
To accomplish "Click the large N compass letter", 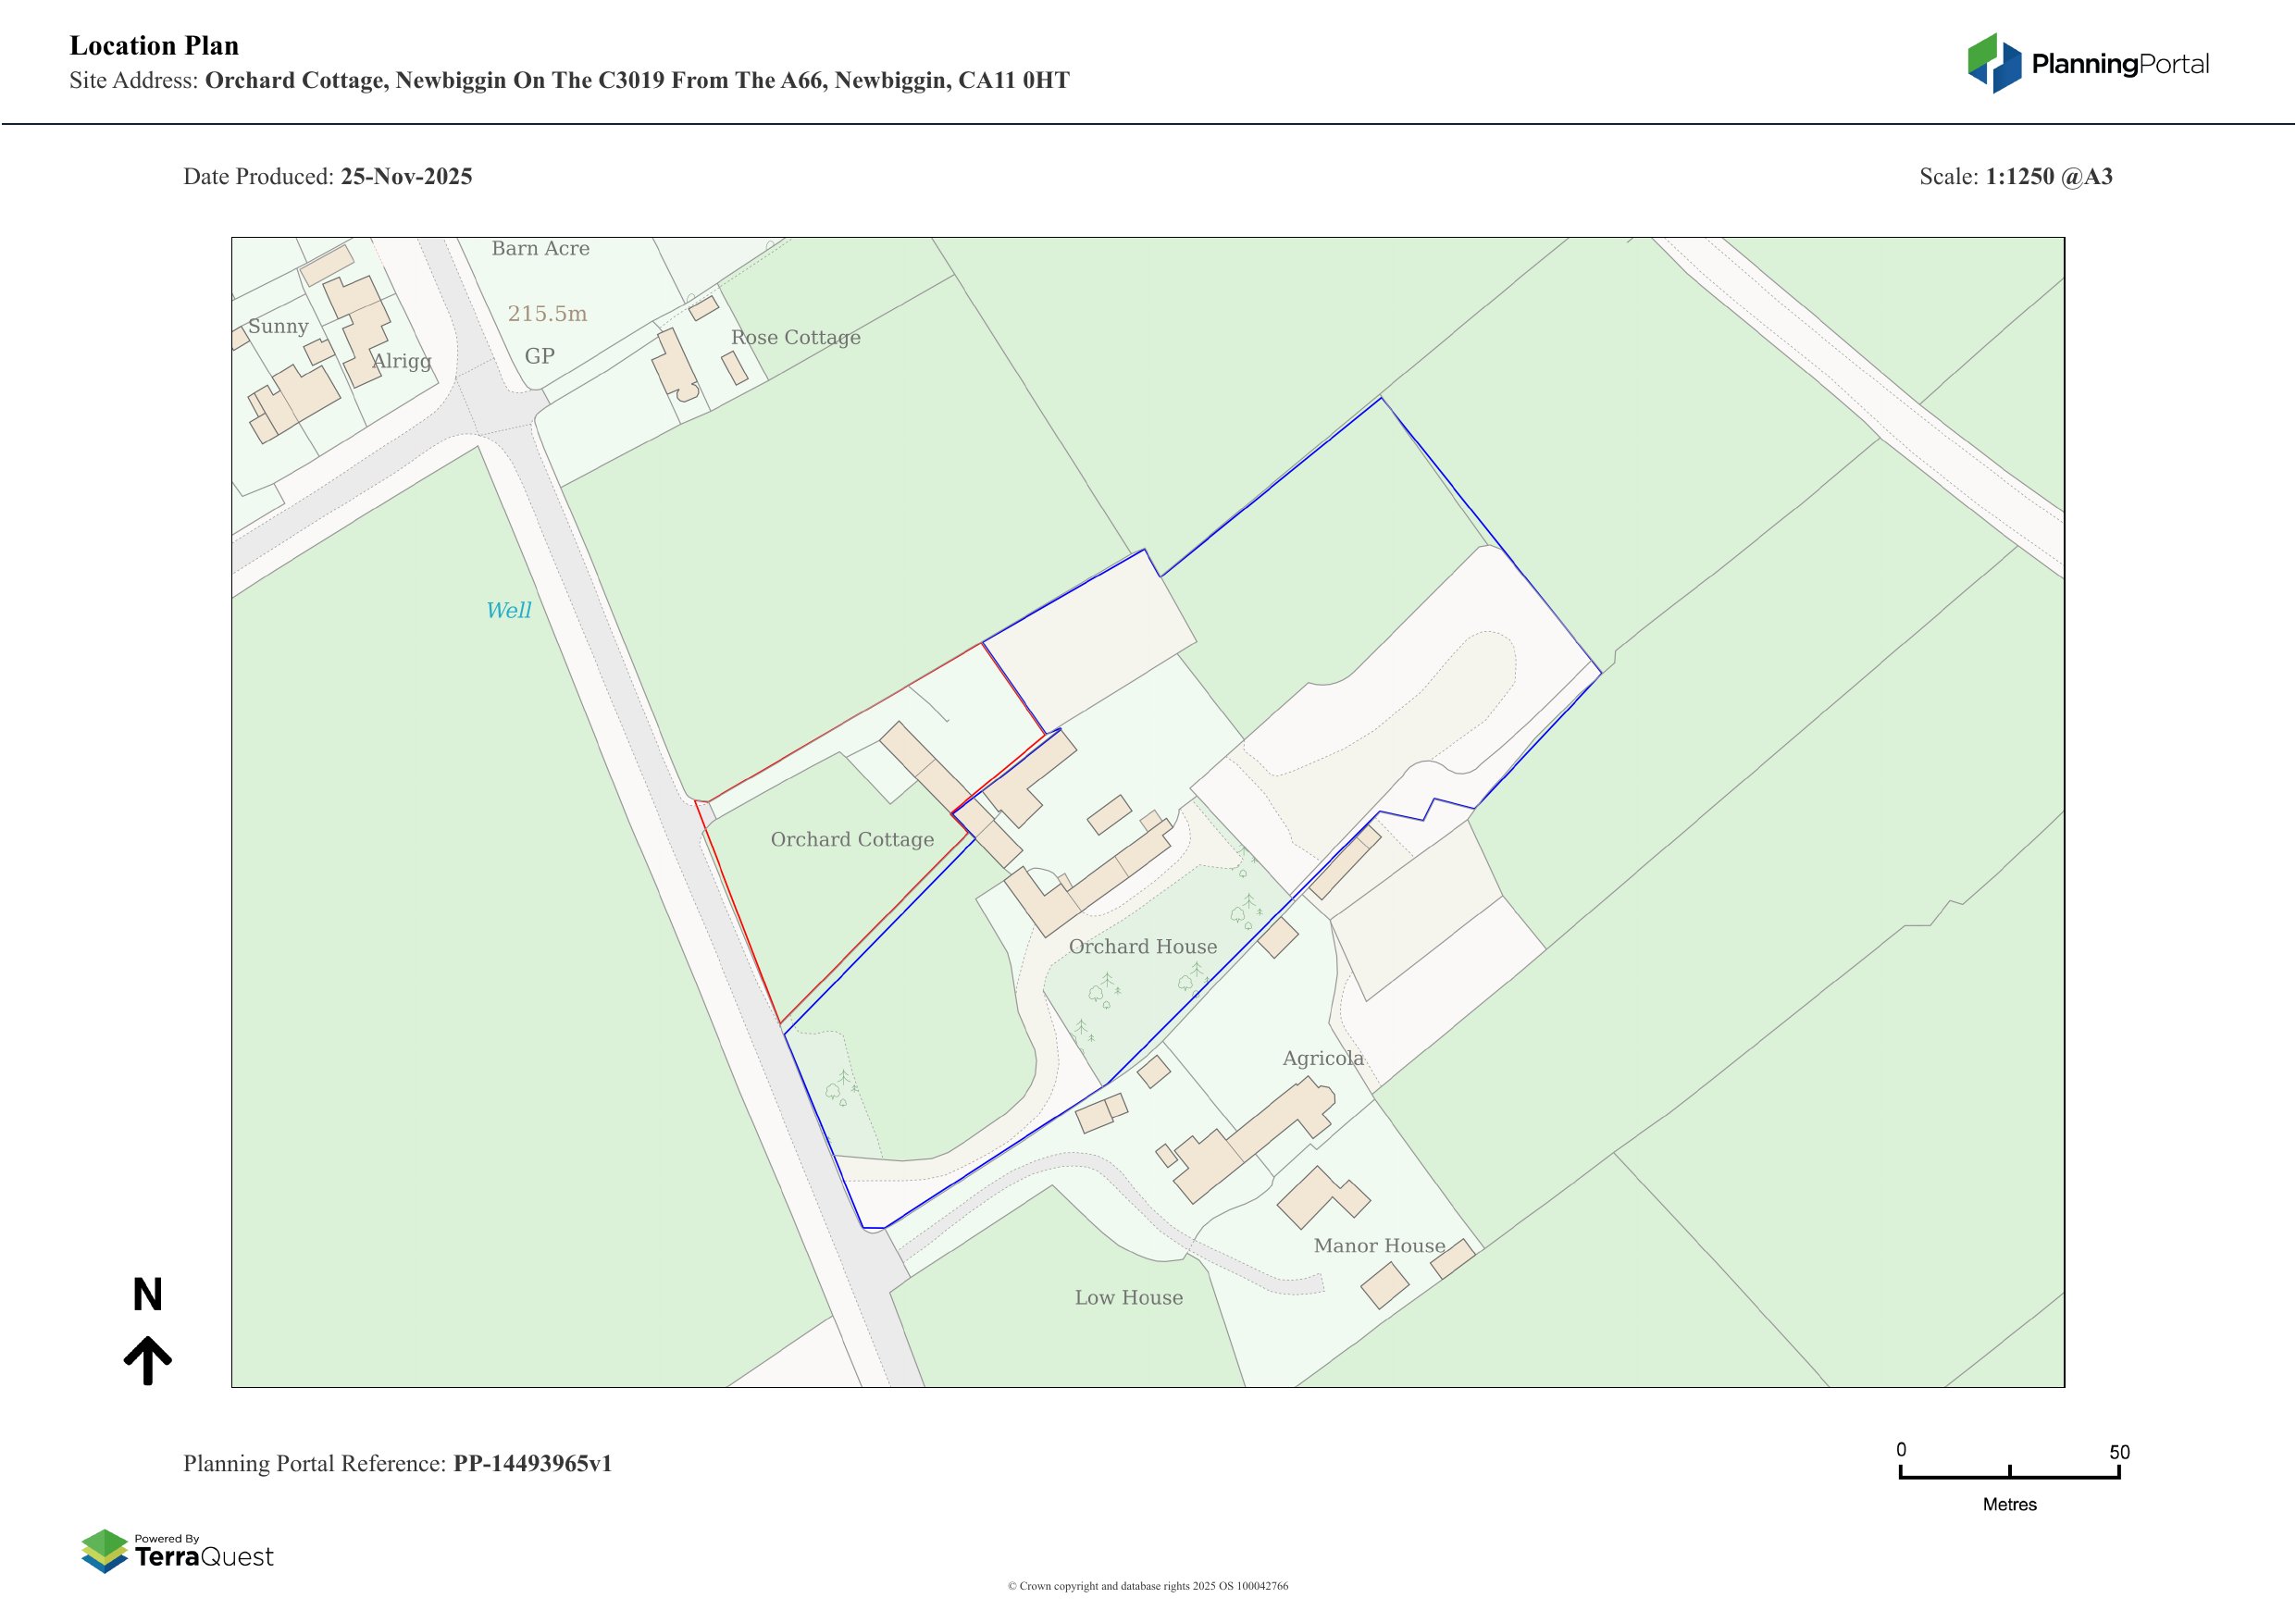I will click(x=148, y=1295).
